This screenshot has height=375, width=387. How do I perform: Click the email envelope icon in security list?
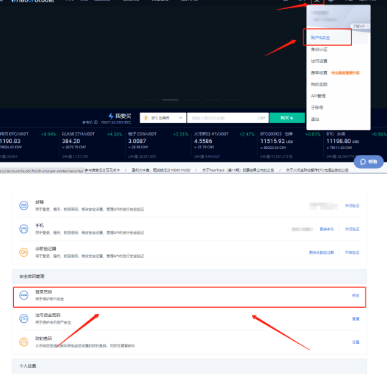click(x=24, y=206)
